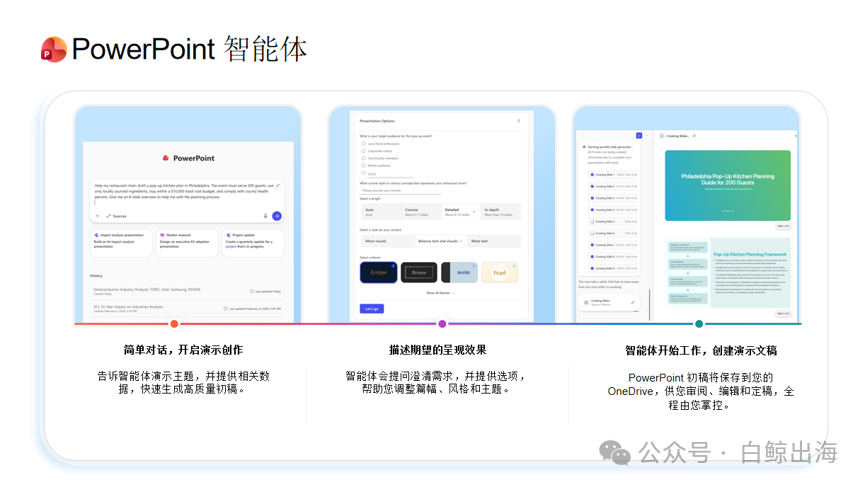Image resolution: width=865 pixels, height=487 pixels.
Task: Click the Creating Slide 5 progress row
Action: (613, 221)
